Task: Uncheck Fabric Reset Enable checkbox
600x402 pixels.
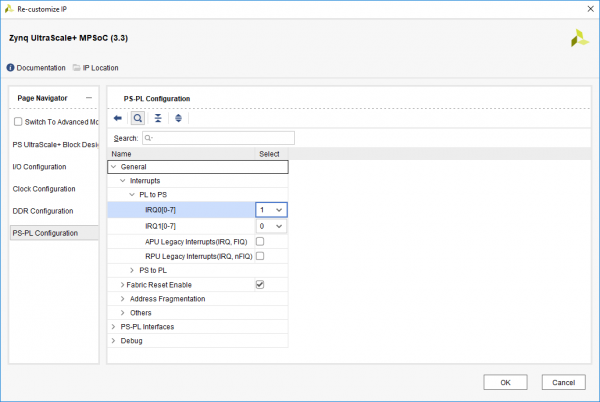Action: tap(260, 284)
